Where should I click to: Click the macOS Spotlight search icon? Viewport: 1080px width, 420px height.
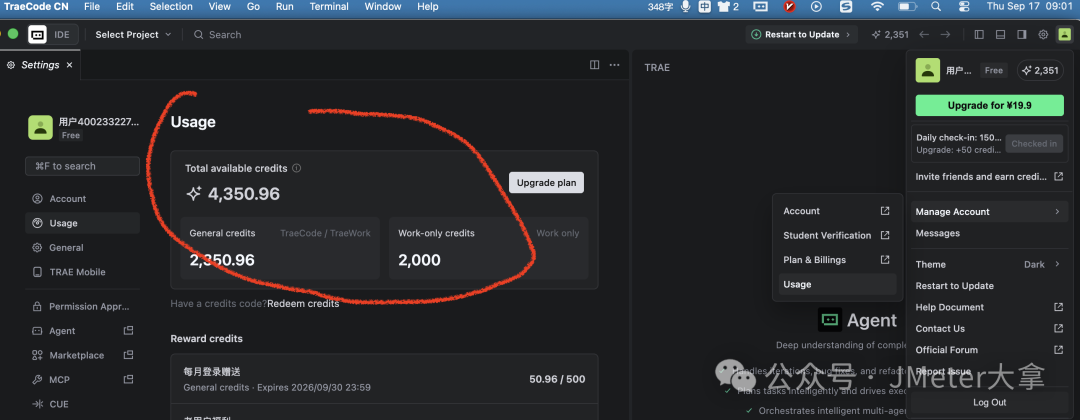935,7
